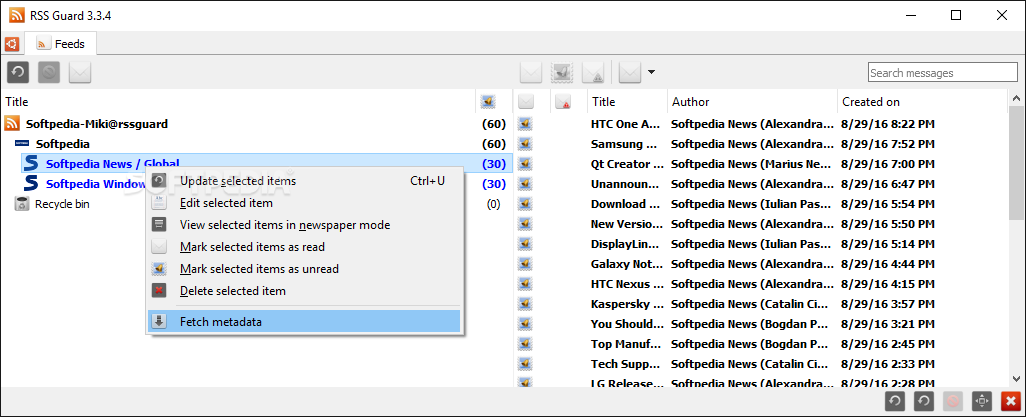Click the first plain envelope in messages toolbar
This screenshot has height=417, width=1026.
(531, 72)
